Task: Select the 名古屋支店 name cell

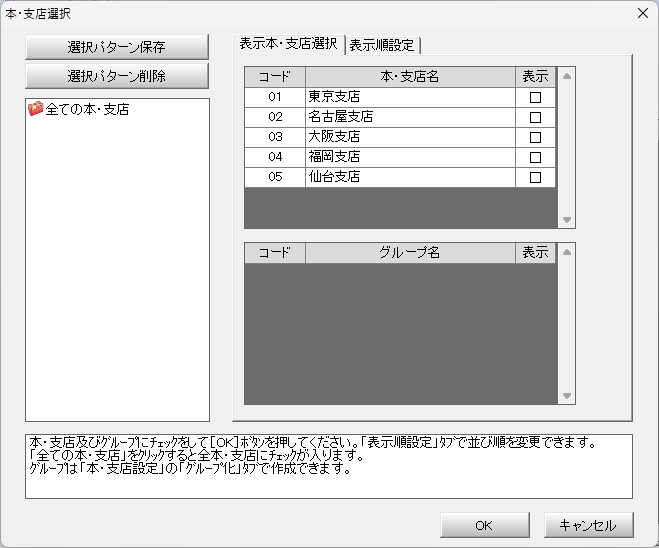Action: tap(410, 117)
